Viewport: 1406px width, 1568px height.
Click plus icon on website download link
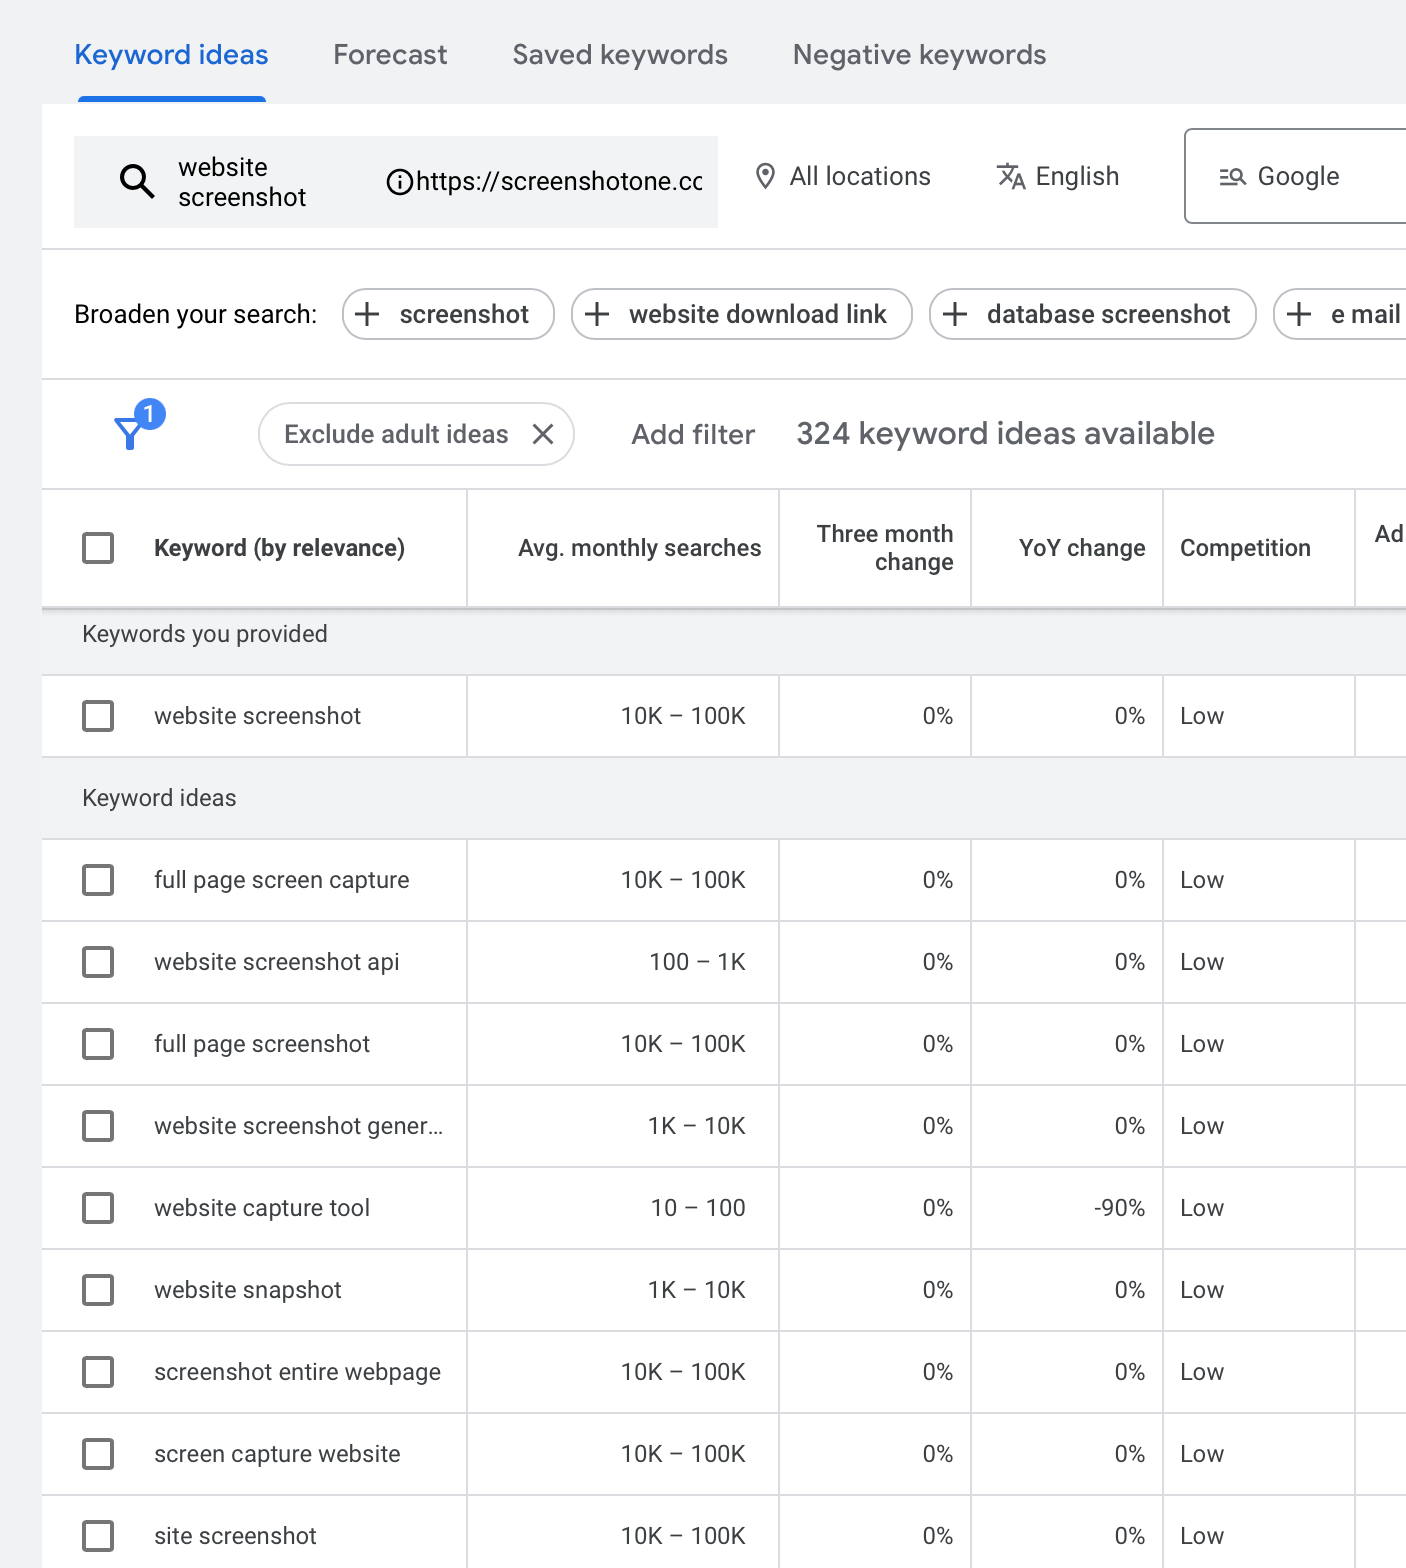coord(597,314)
